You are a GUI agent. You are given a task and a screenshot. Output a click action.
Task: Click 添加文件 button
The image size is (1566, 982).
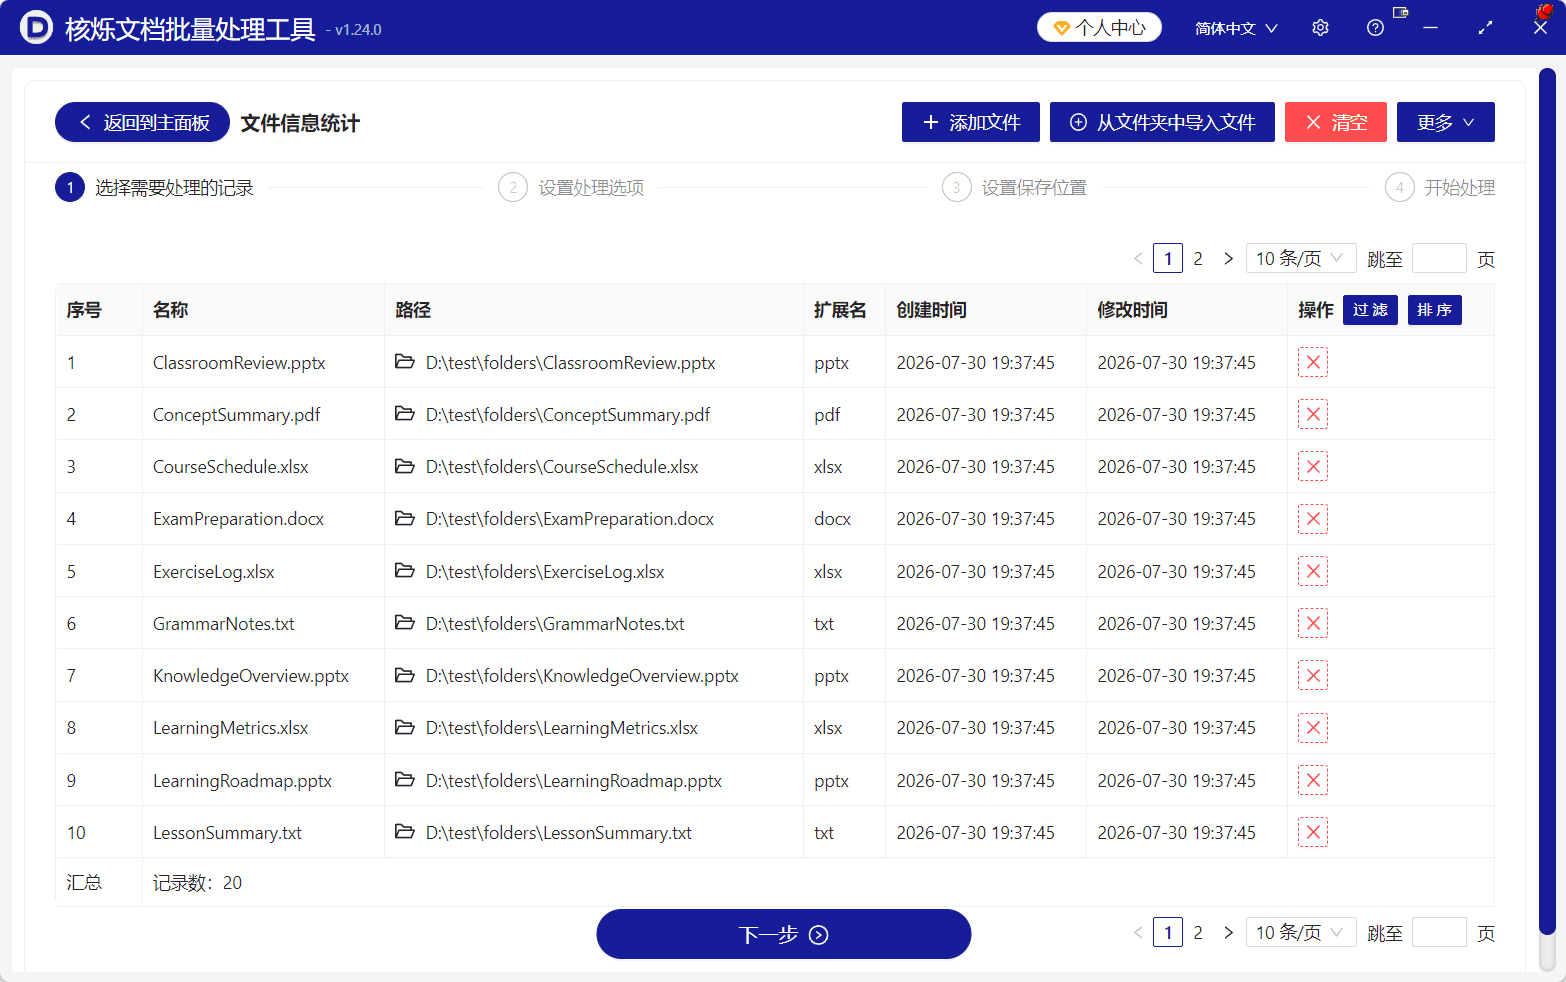[971, 122]
